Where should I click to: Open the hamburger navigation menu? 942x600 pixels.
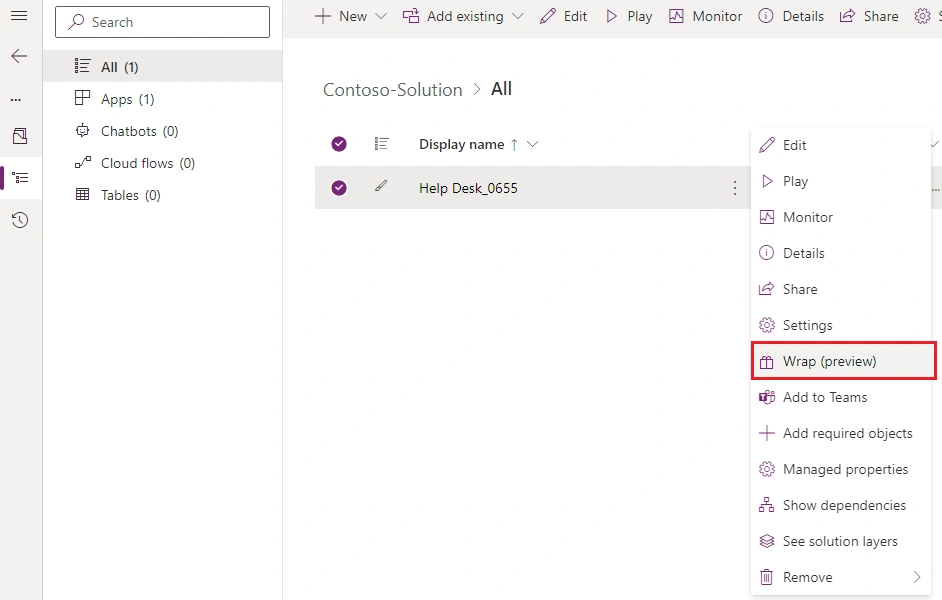[x=19, y=16]
